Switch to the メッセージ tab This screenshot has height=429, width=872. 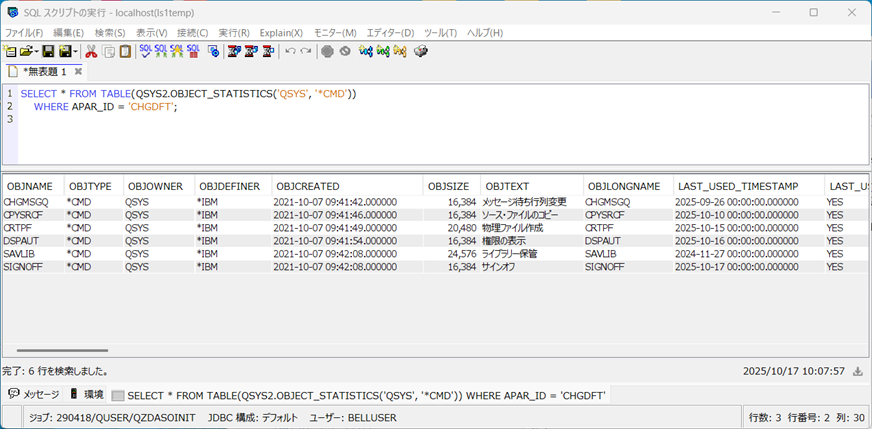click(x=34, y=394)
